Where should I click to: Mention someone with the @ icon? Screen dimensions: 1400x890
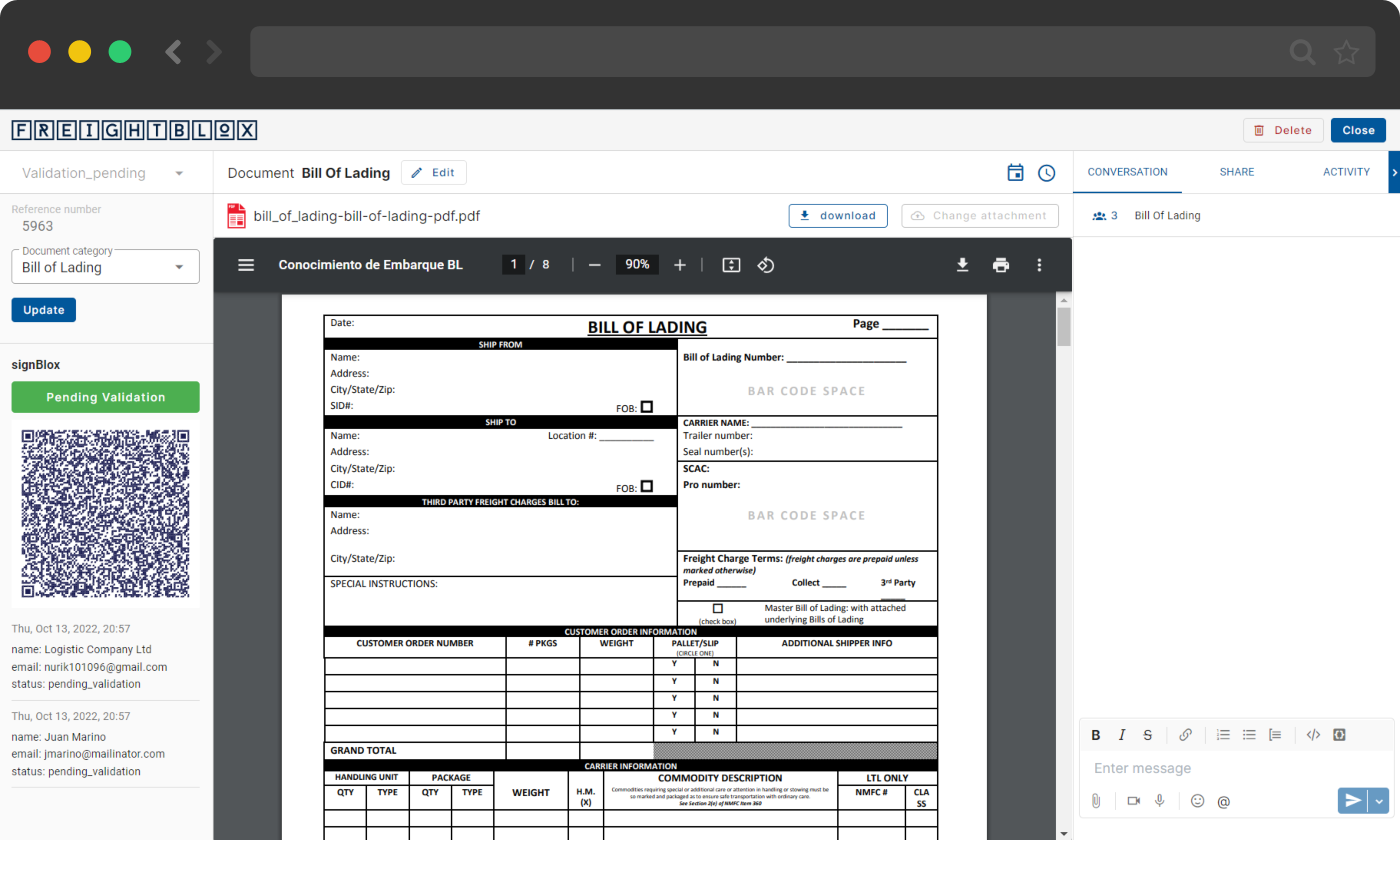(1224, 802)
